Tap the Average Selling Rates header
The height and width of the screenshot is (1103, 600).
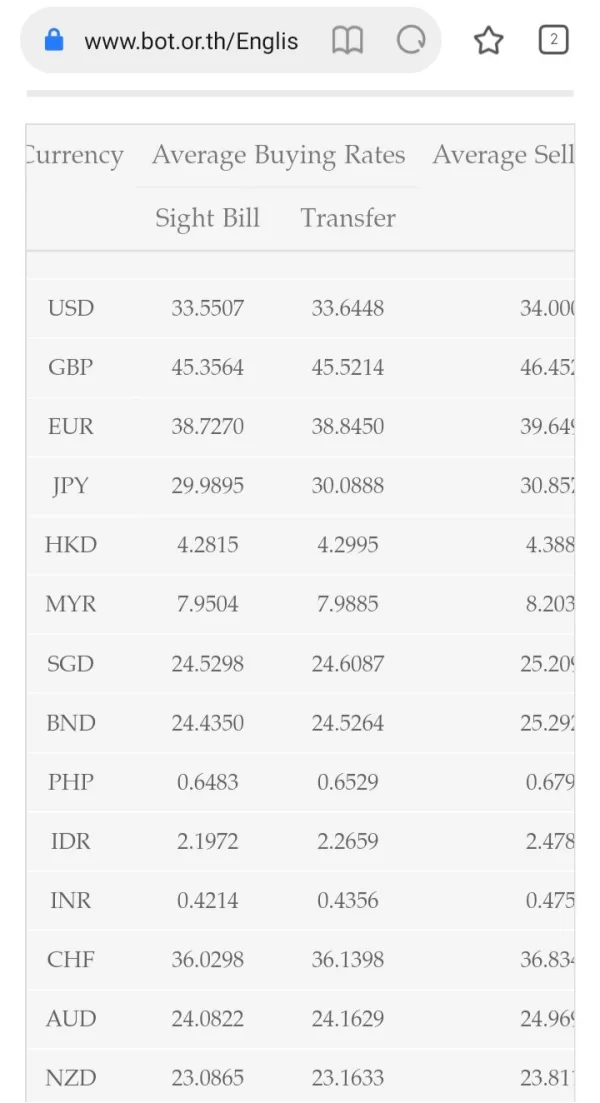(x=503, y=155)
